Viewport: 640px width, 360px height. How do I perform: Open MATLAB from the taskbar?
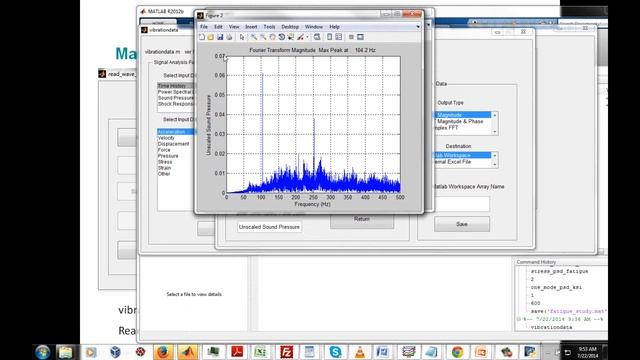pyautogui.click(x=187, y=352)
